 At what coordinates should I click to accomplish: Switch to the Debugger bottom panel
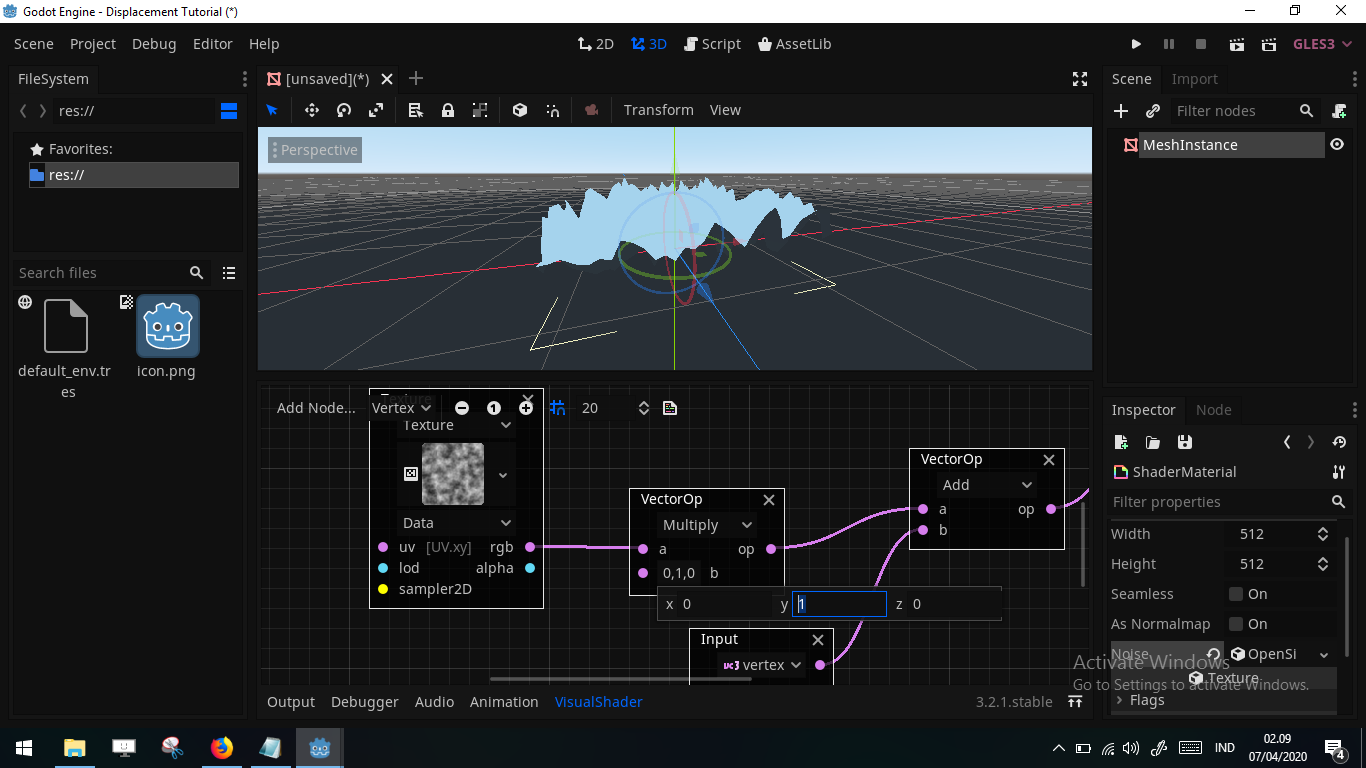(364, 702)
